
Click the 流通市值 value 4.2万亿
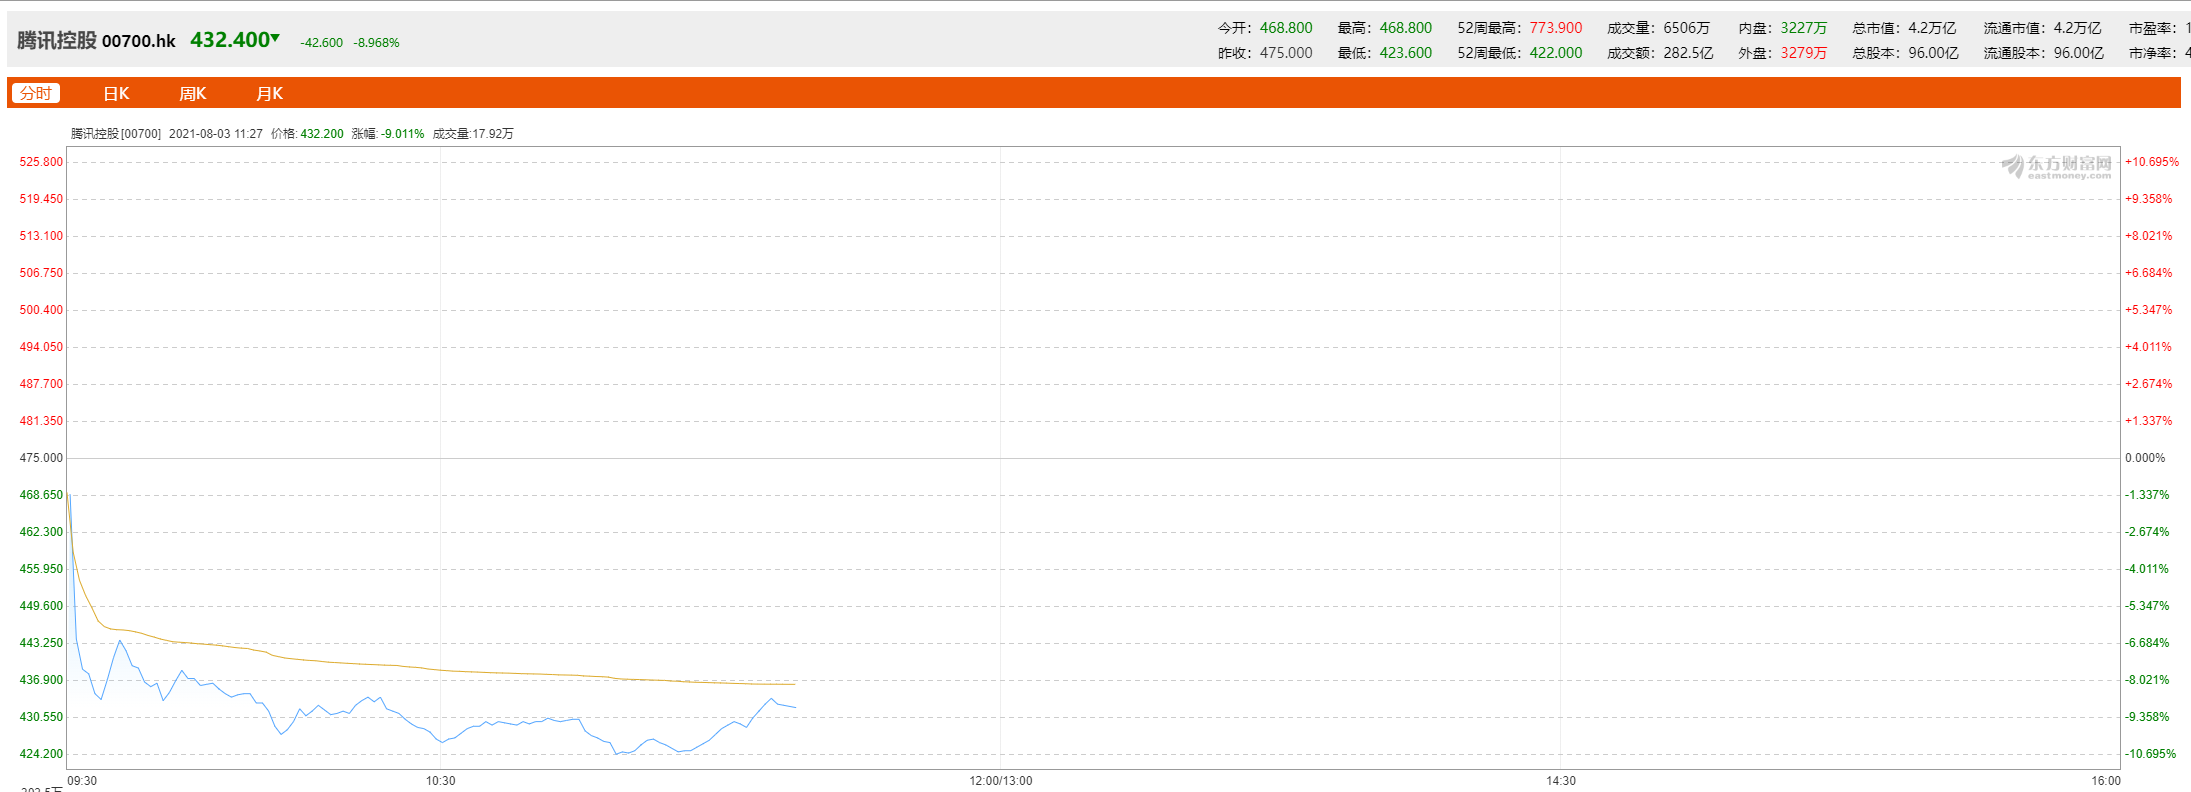tap(2078, 28)
